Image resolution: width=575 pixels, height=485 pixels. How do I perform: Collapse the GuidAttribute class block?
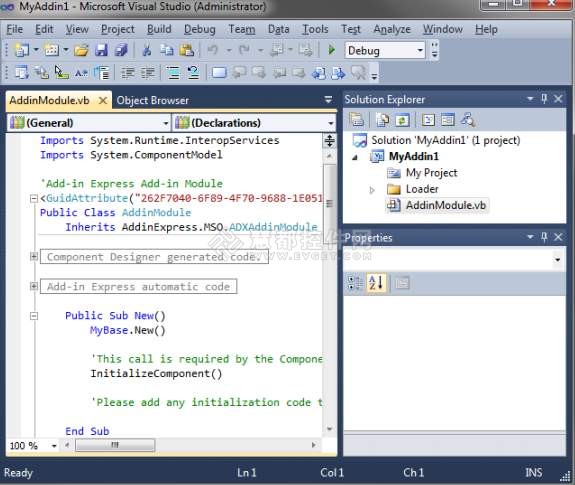[34, 199]
